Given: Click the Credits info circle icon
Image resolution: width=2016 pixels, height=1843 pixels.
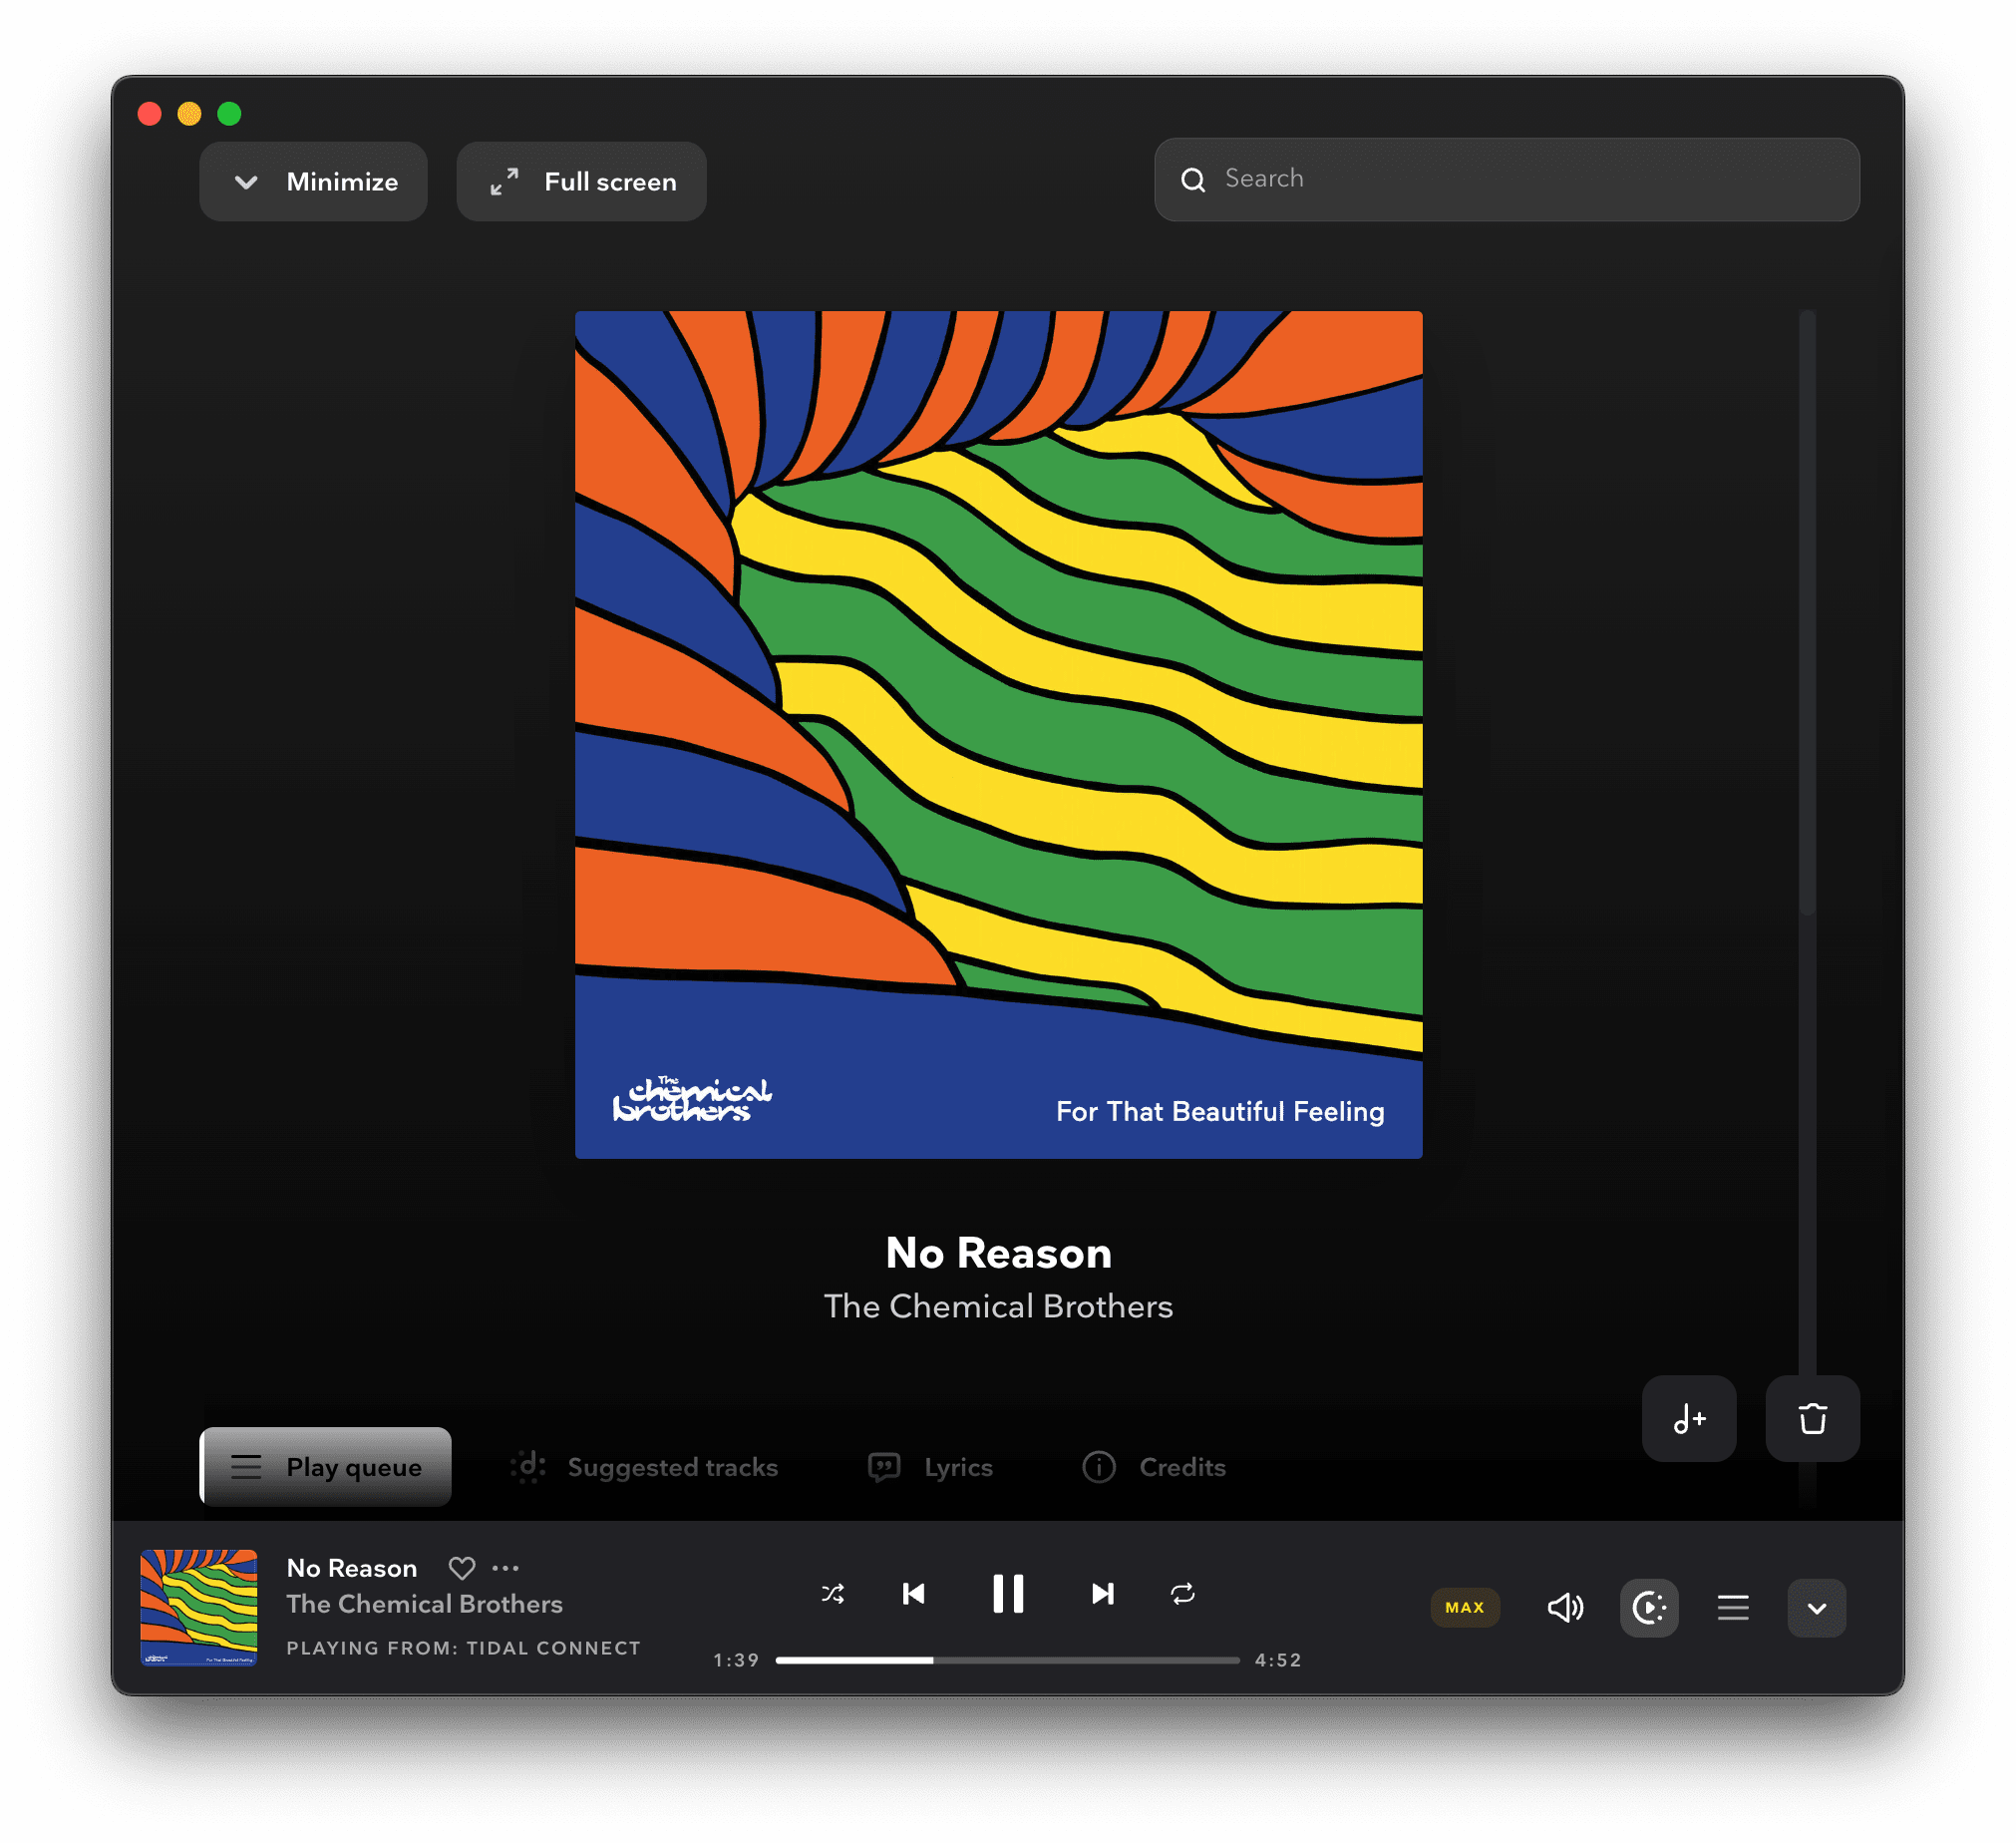Looking at the screenshot, I should 1098,1466.
